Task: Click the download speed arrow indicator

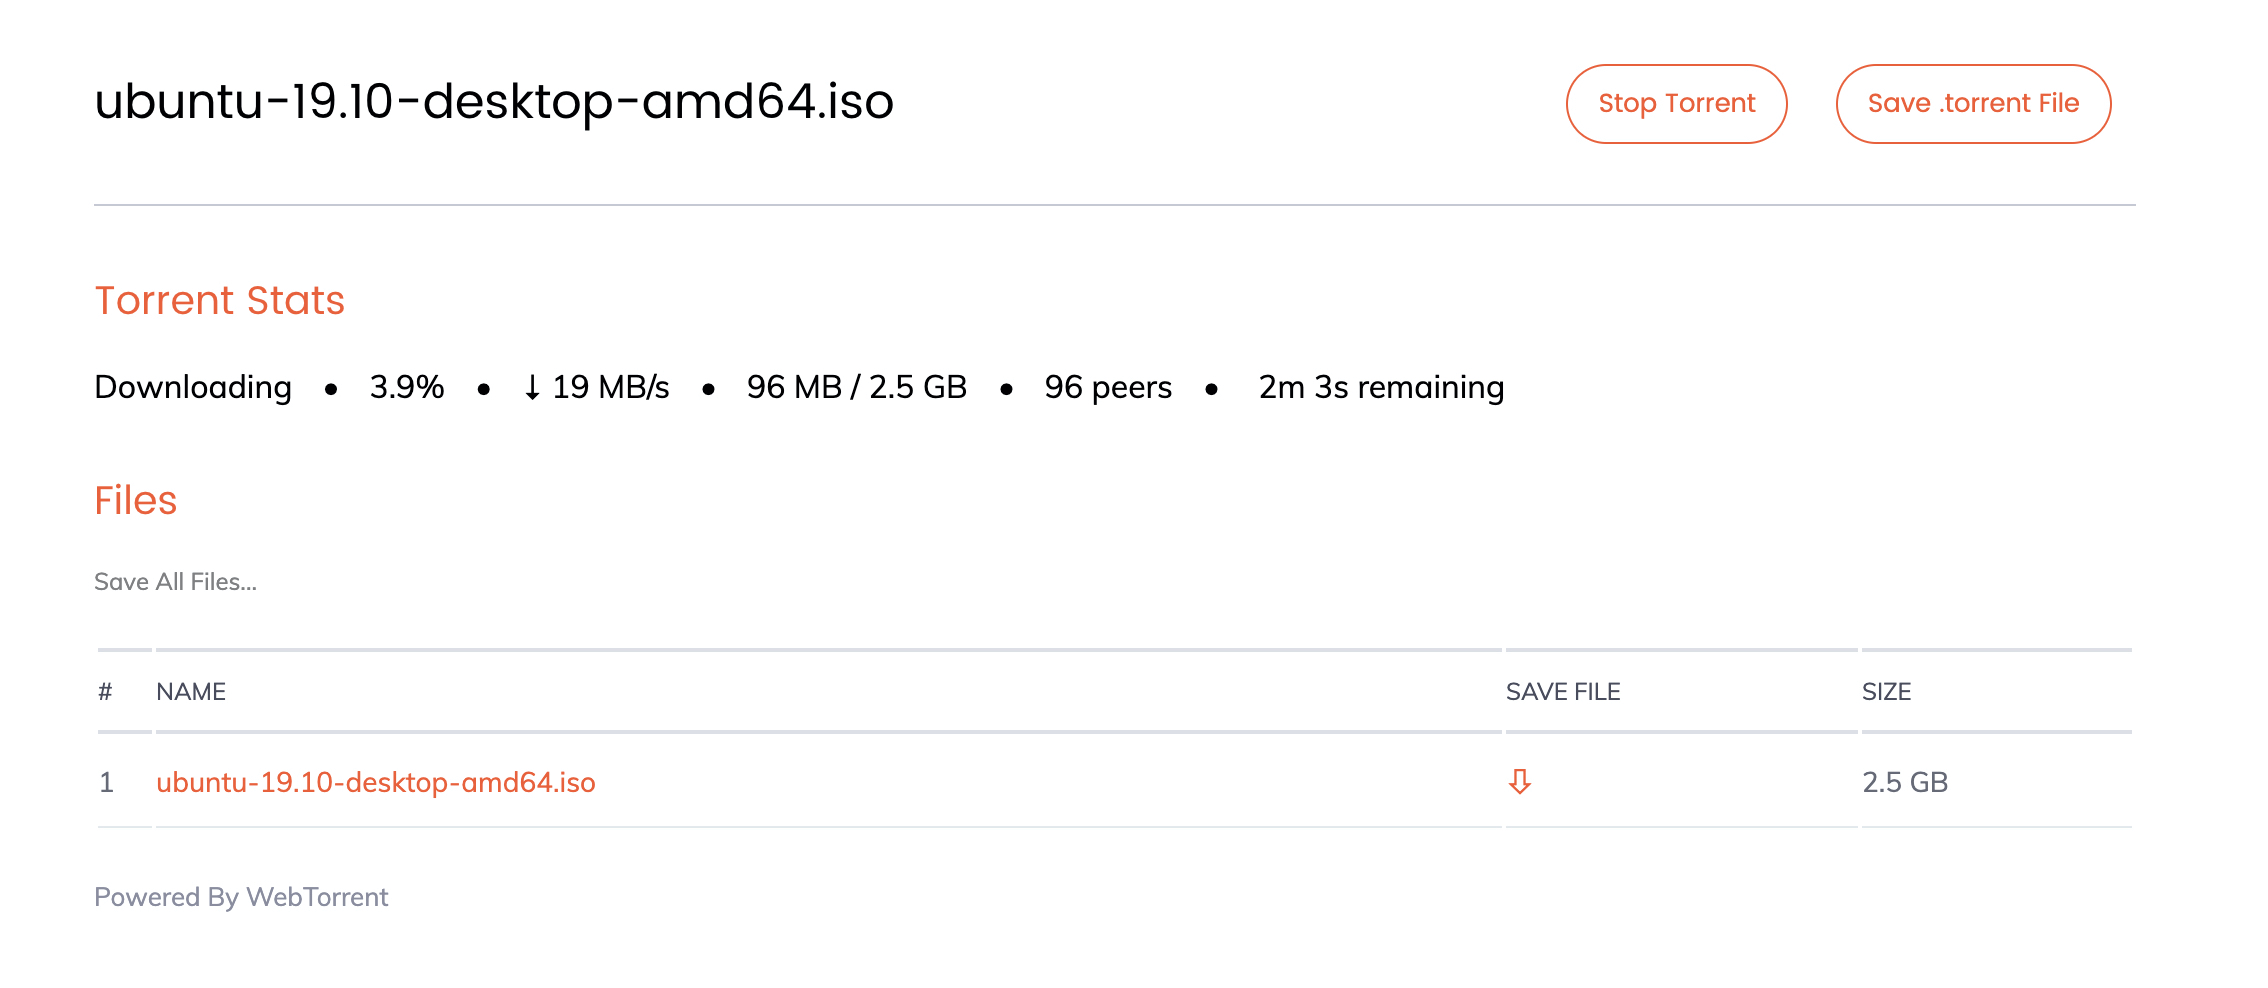Action: coord(533,388)
